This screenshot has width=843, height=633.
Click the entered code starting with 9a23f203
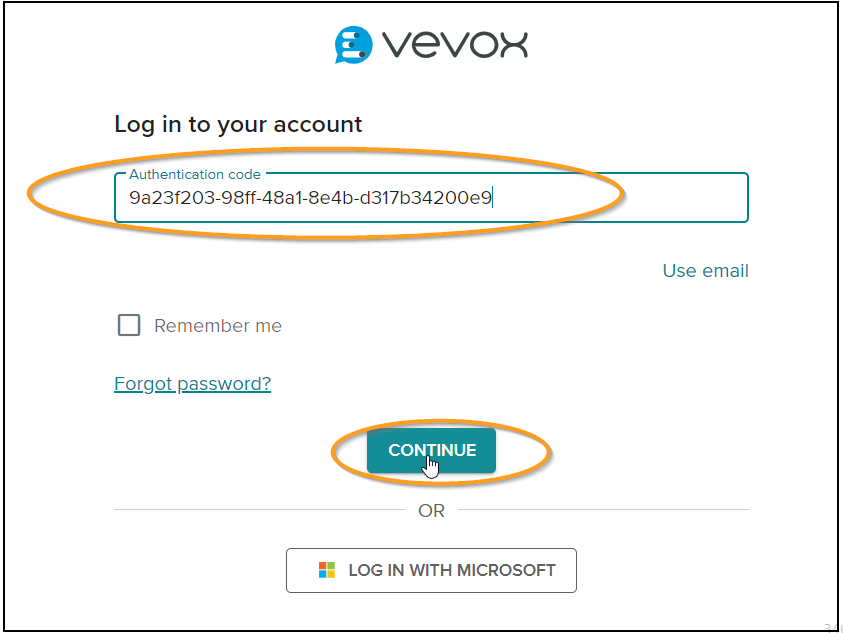pos(310,198)
